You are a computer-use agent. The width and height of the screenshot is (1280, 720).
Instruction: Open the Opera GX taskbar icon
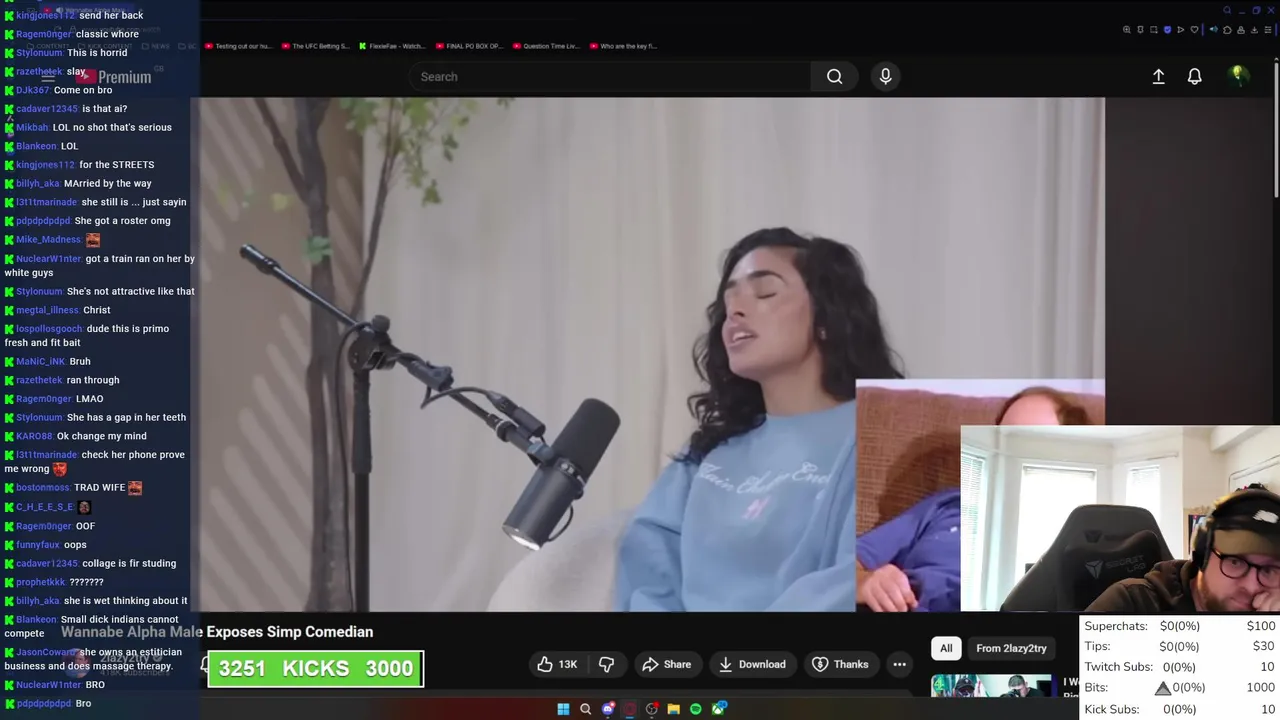coord(629,709)
